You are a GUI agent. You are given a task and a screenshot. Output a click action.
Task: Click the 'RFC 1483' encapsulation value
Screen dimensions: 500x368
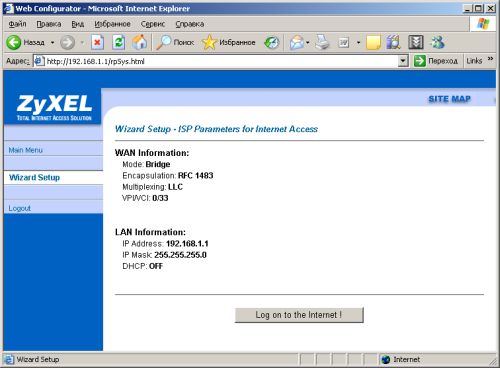[x=195, y=176]
